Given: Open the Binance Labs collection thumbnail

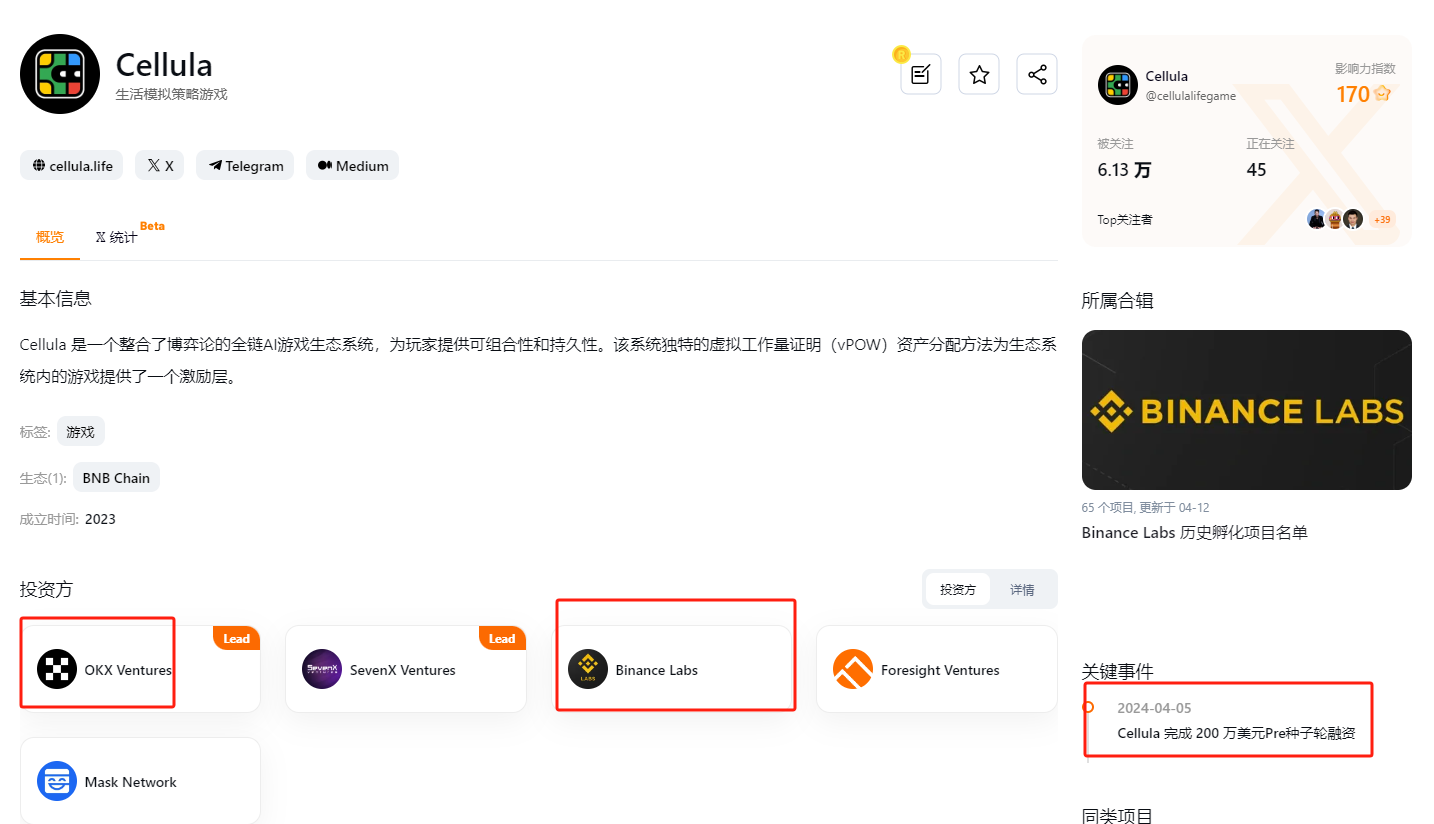Looking at the screenshot, I should coord(1246,410).
